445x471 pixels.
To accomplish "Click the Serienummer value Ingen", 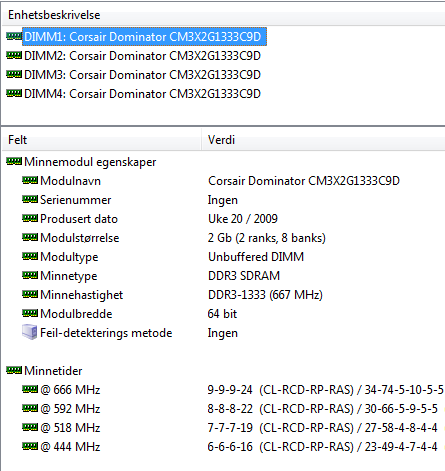I will tap(223, 200).
